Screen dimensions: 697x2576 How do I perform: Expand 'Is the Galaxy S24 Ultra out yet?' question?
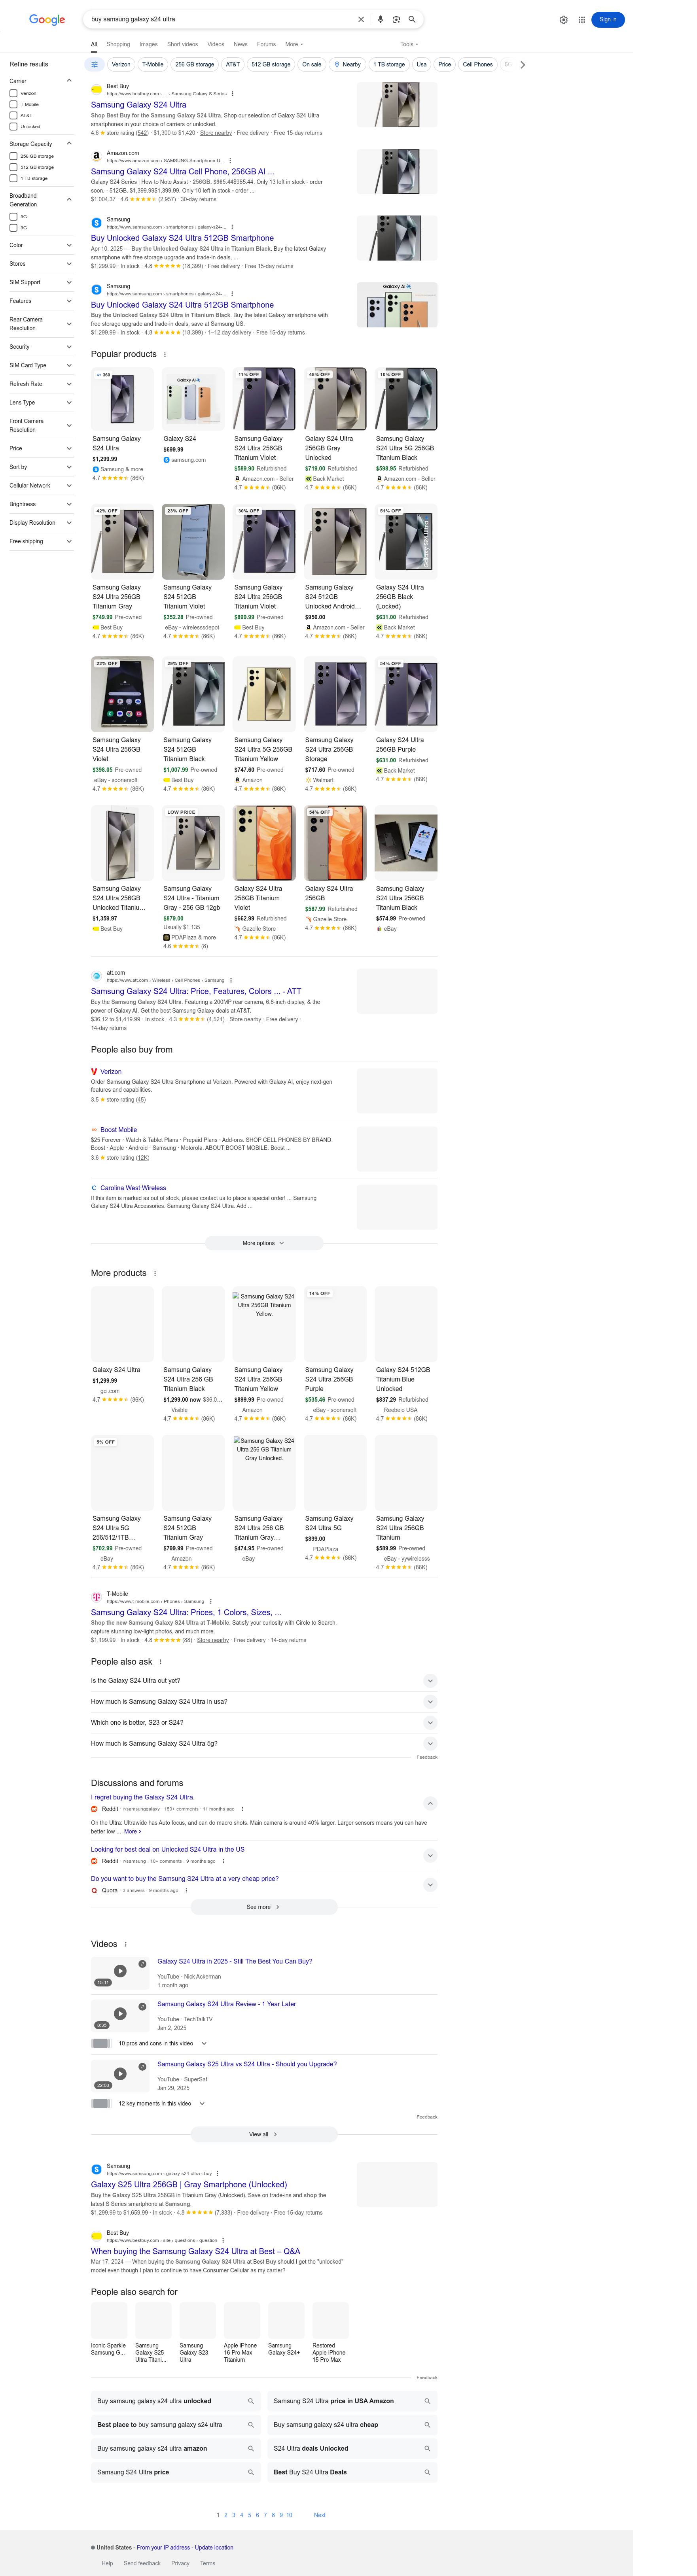pos(264,1681)
